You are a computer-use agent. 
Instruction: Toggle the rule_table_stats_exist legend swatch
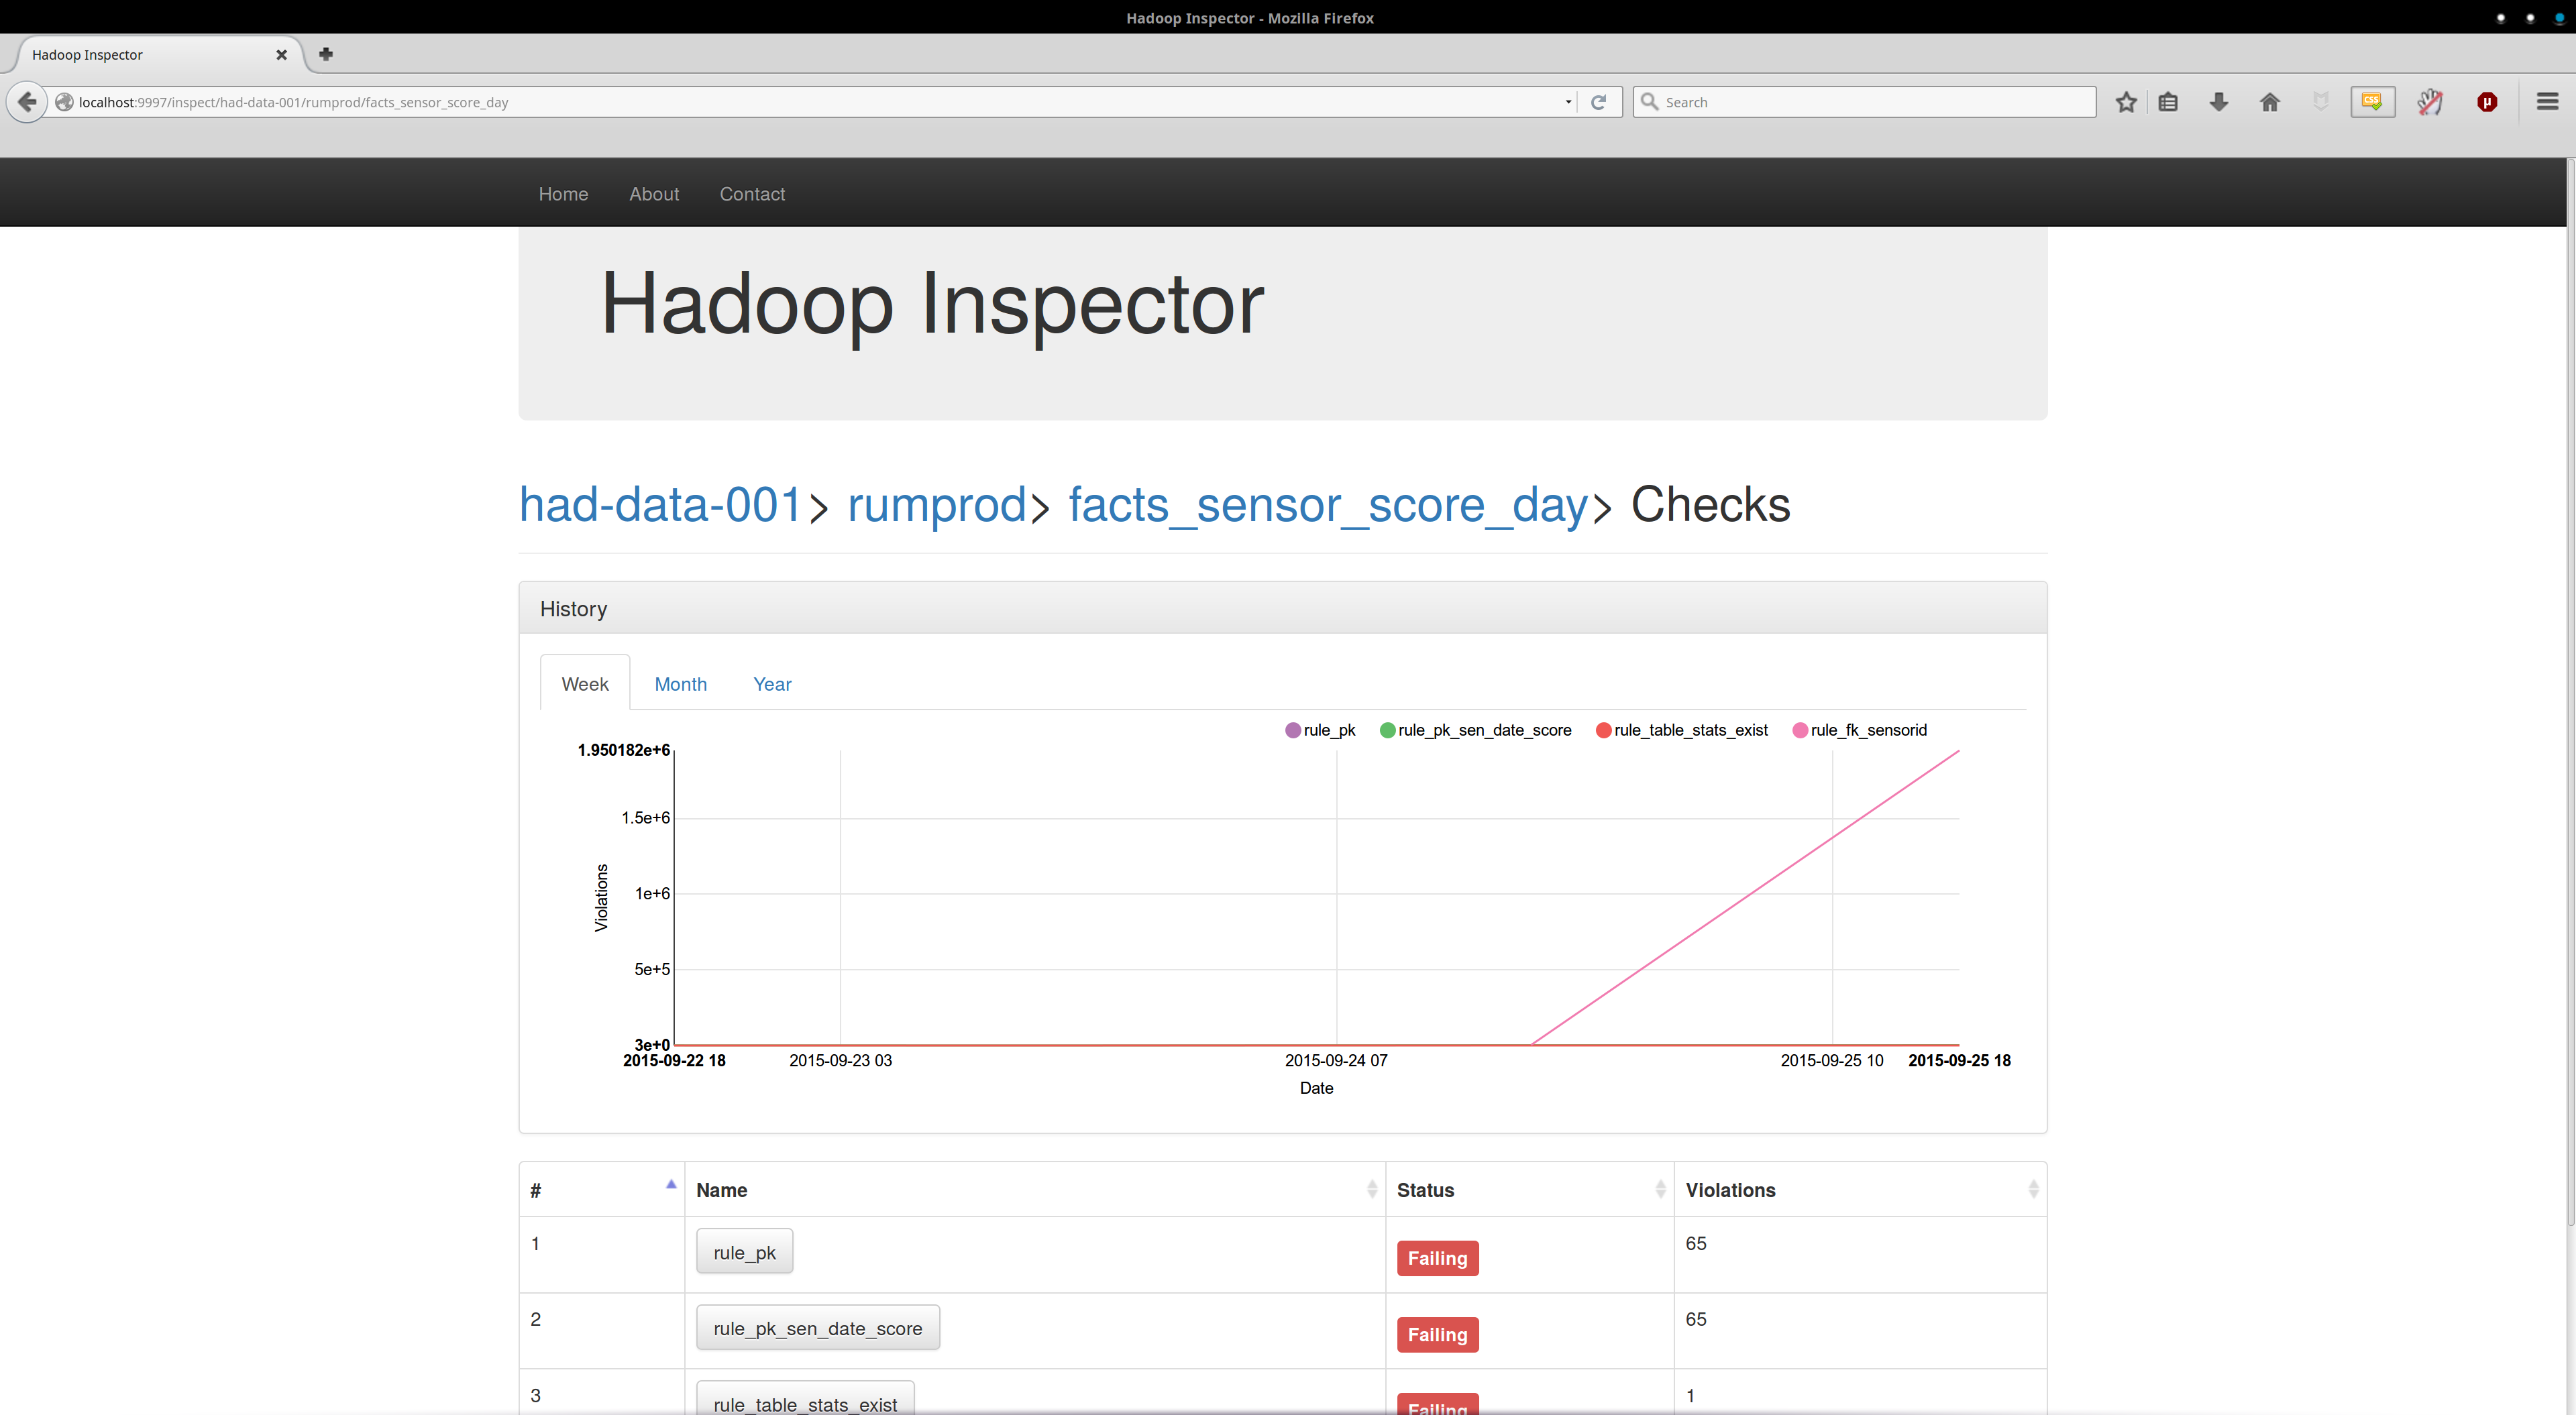1603,730
